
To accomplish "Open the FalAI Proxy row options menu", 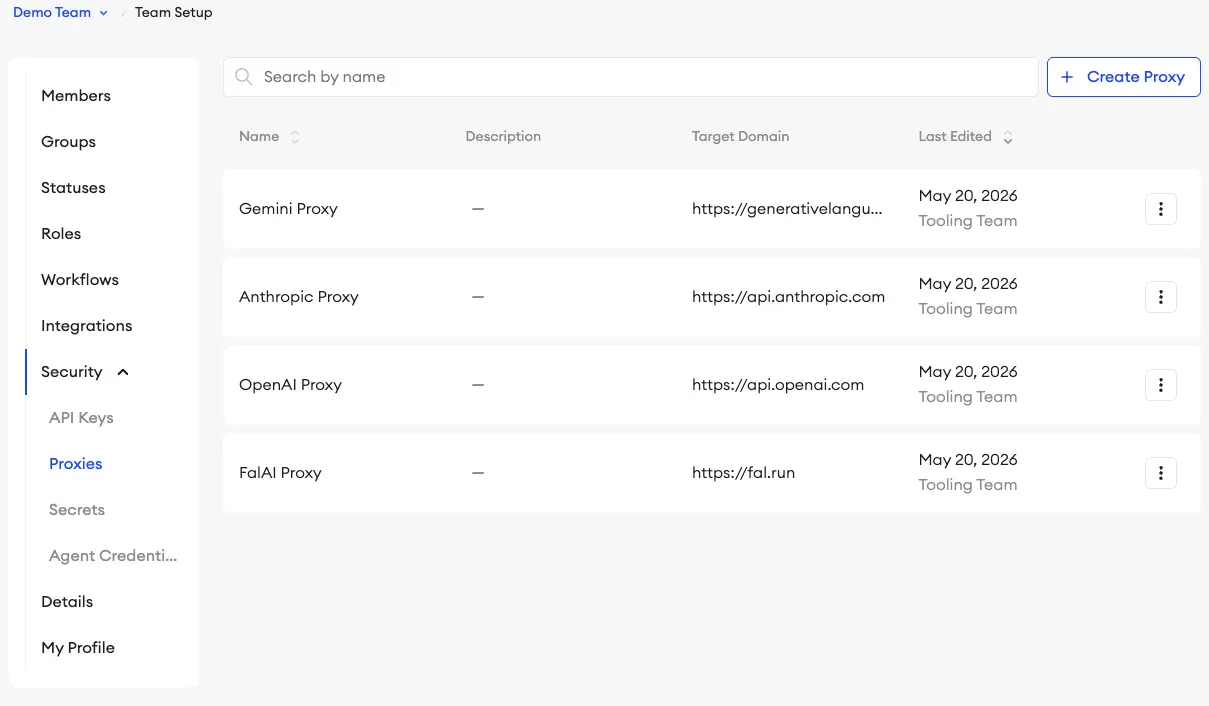I will click(1160, 473).
